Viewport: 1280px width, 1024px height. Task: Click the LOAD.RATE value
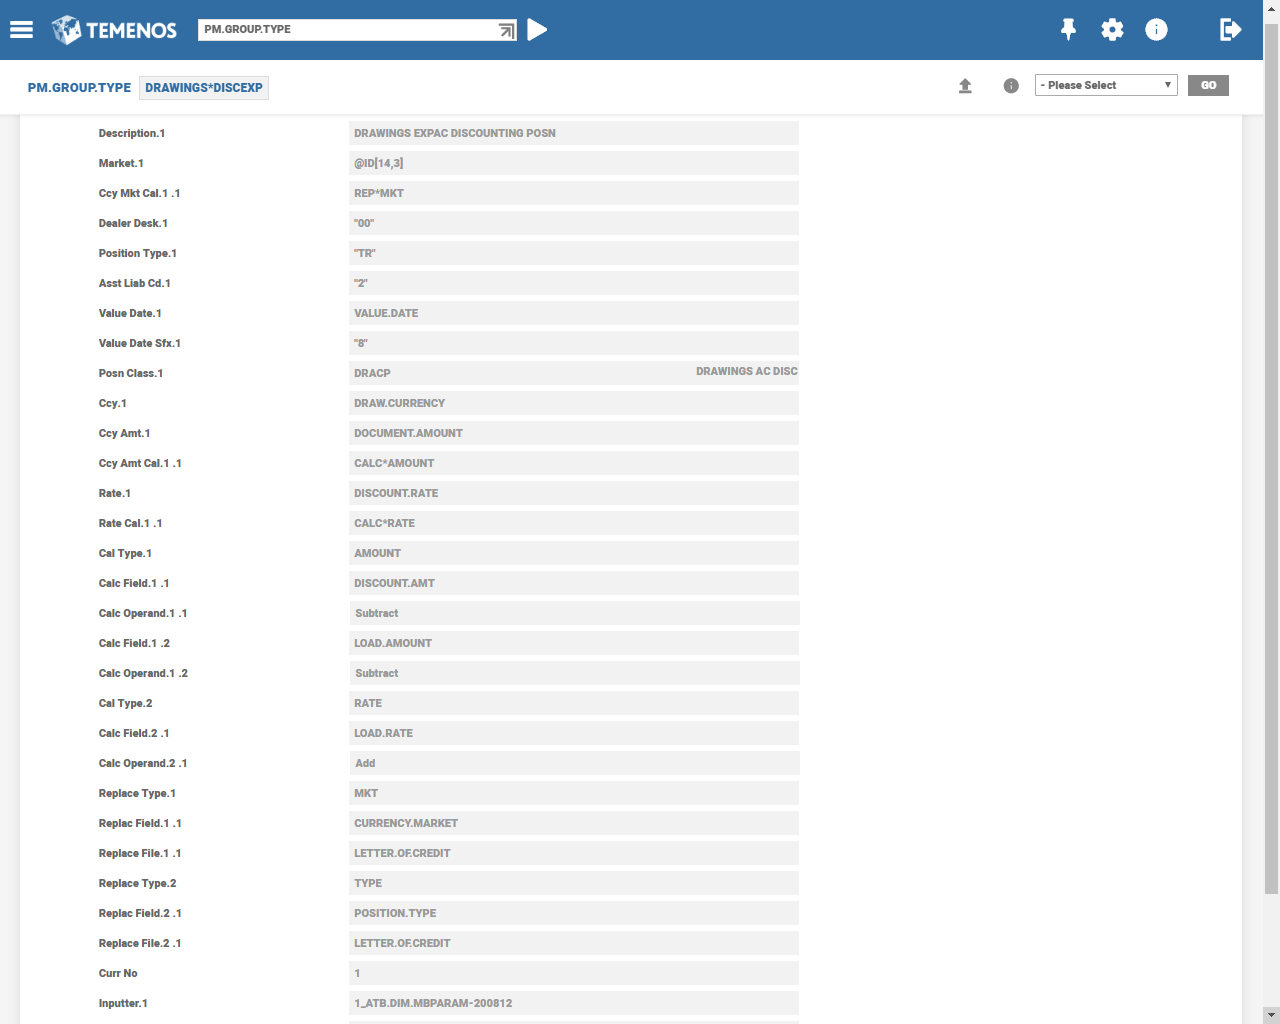tap(574, 733)
